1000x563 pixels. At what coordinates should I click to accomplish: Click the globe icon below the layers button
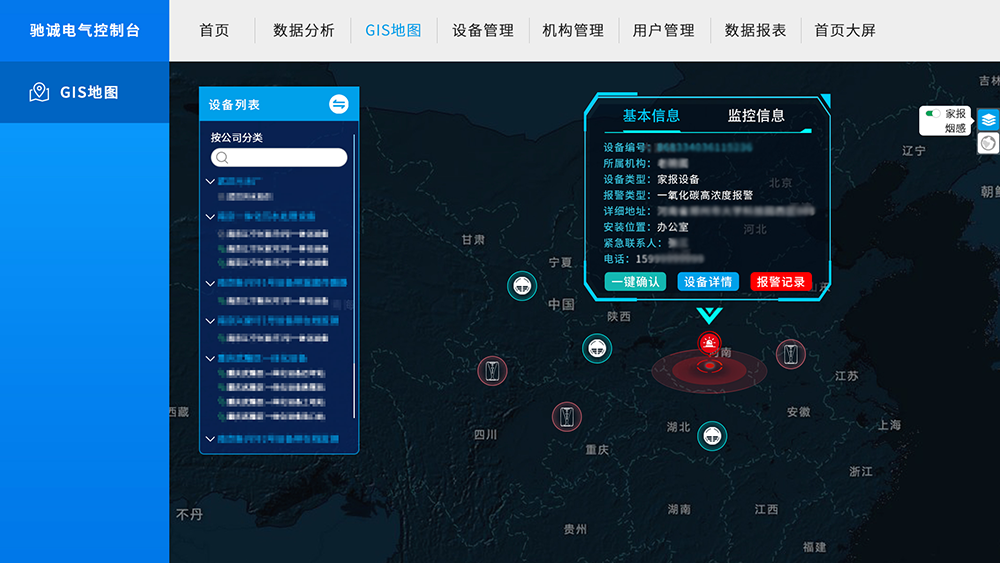tap(988, 143)
